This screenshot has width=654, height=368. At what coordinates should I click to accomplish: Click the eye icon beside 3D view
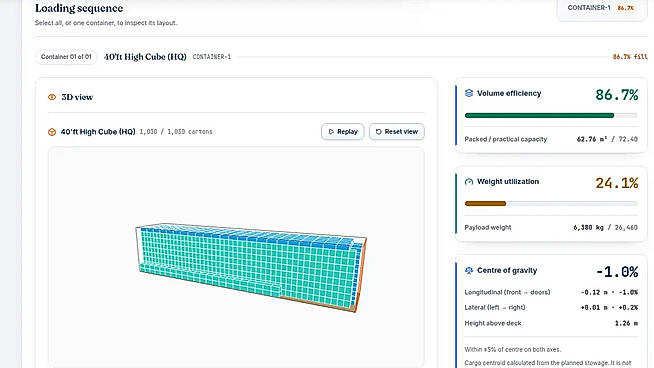(x=52, y=97)
